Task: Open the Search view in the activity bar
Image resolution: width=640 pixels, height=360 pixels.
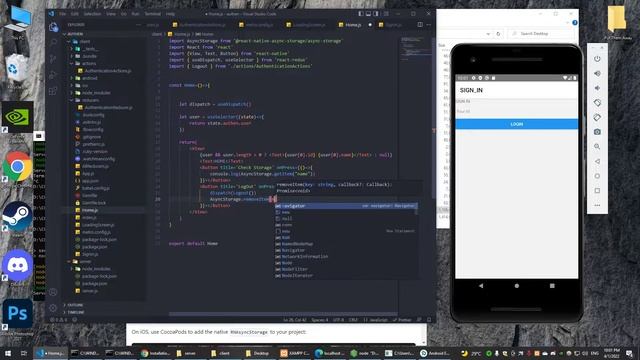Action: pyautogui.click(x=53, y=42)
